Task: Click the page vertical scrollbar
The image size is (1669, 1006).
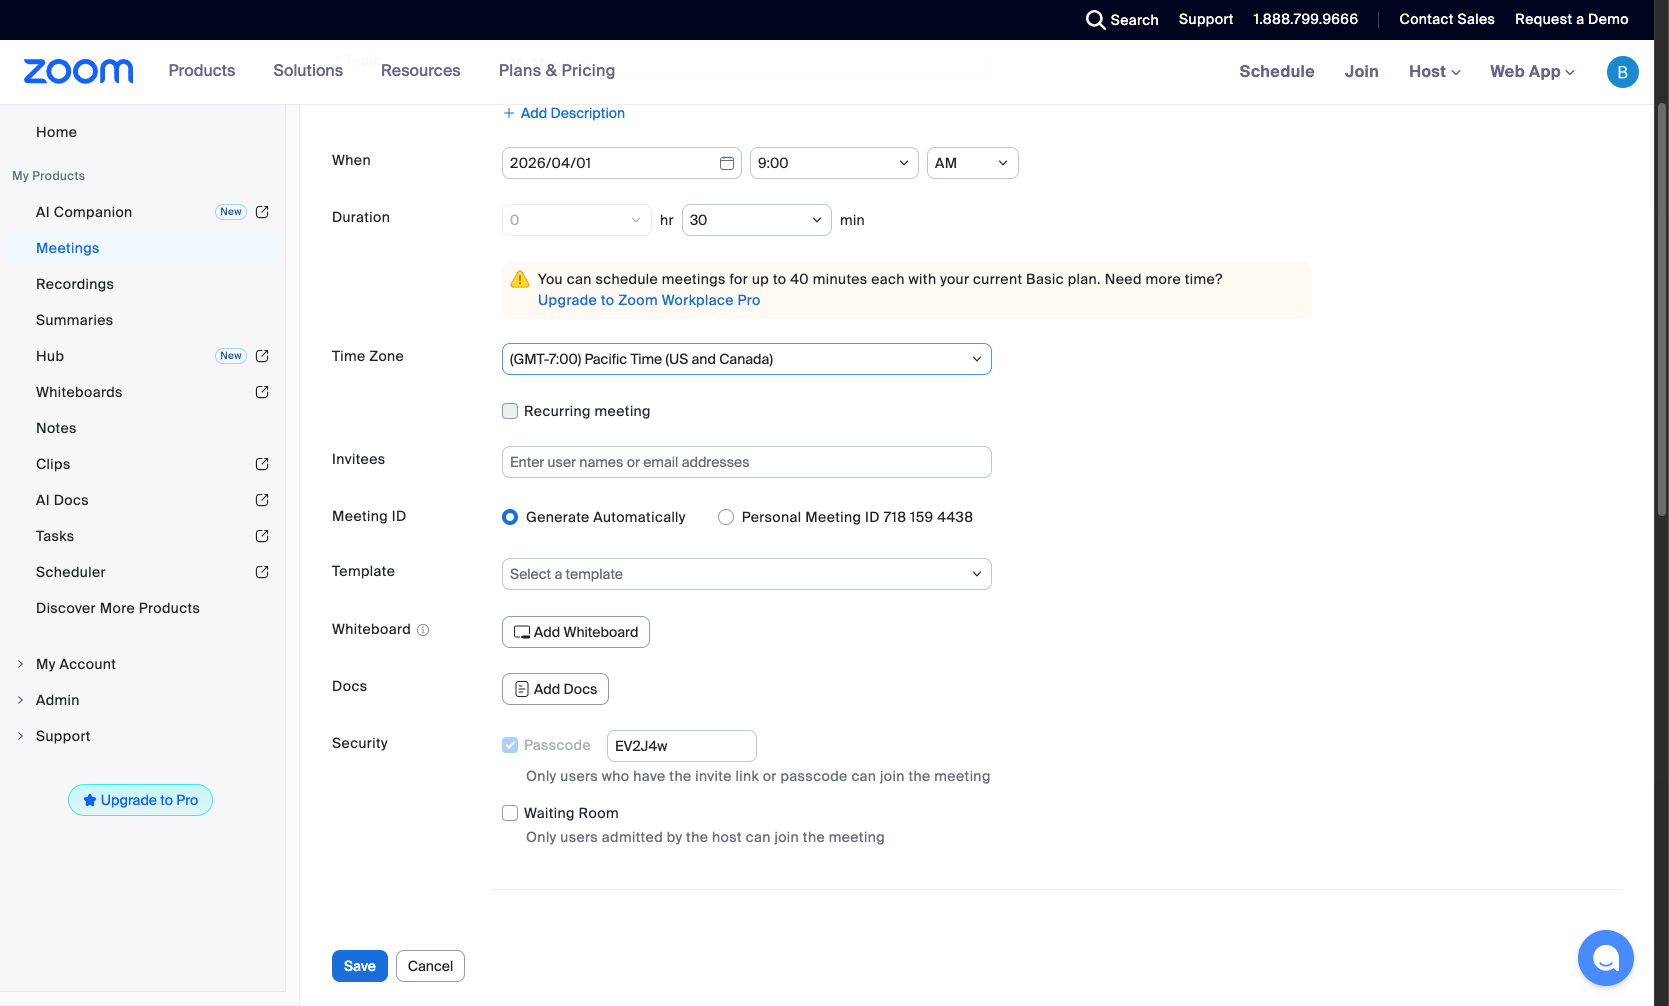Action: 1662,310
